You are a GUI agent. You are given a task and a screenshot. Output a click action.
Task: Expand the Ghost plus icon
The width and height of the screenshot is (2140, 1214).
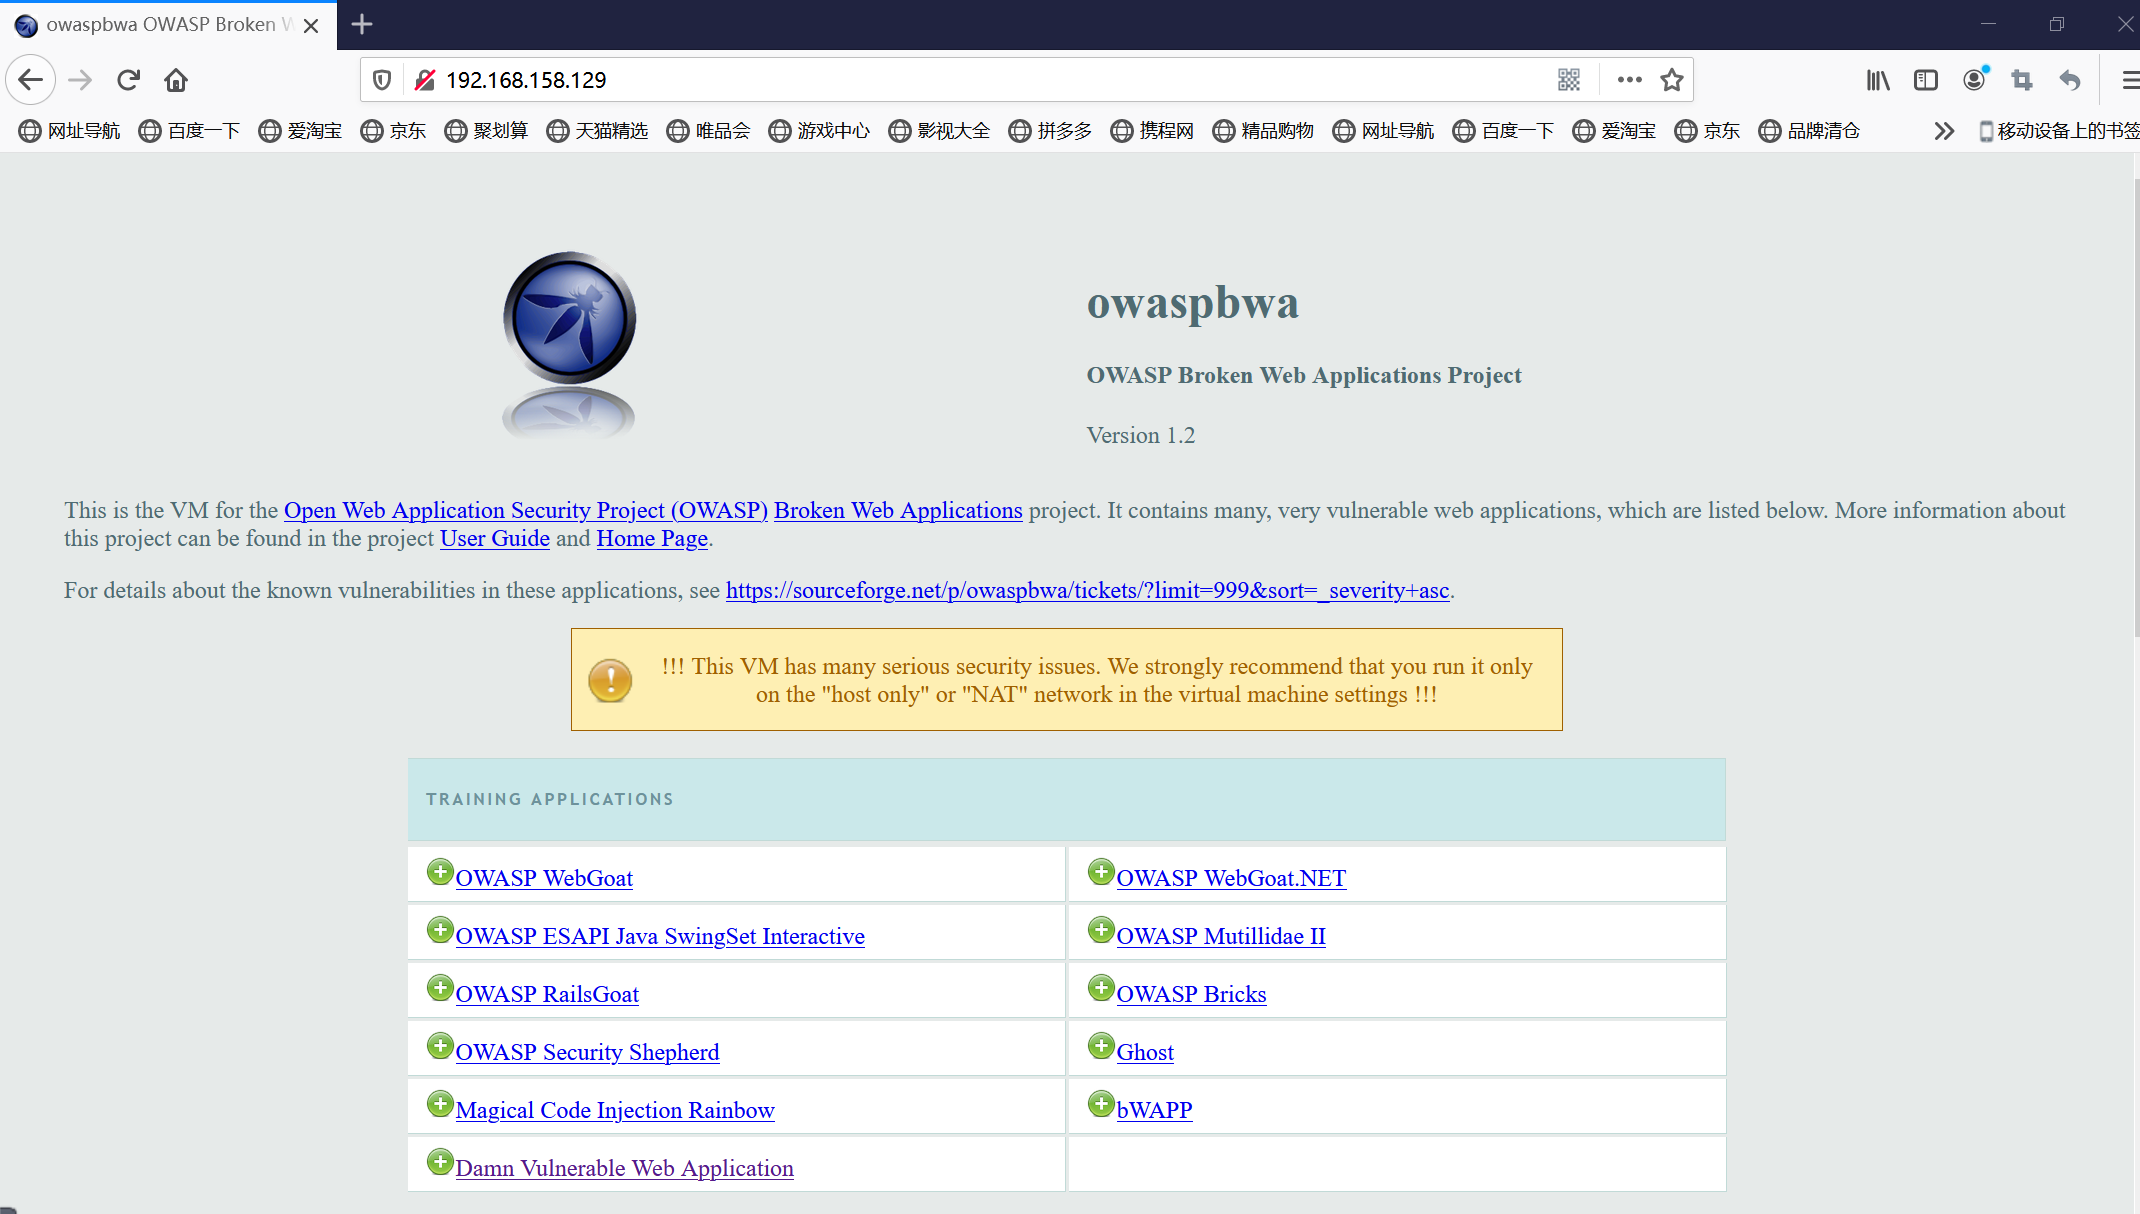[1101, 1046]
